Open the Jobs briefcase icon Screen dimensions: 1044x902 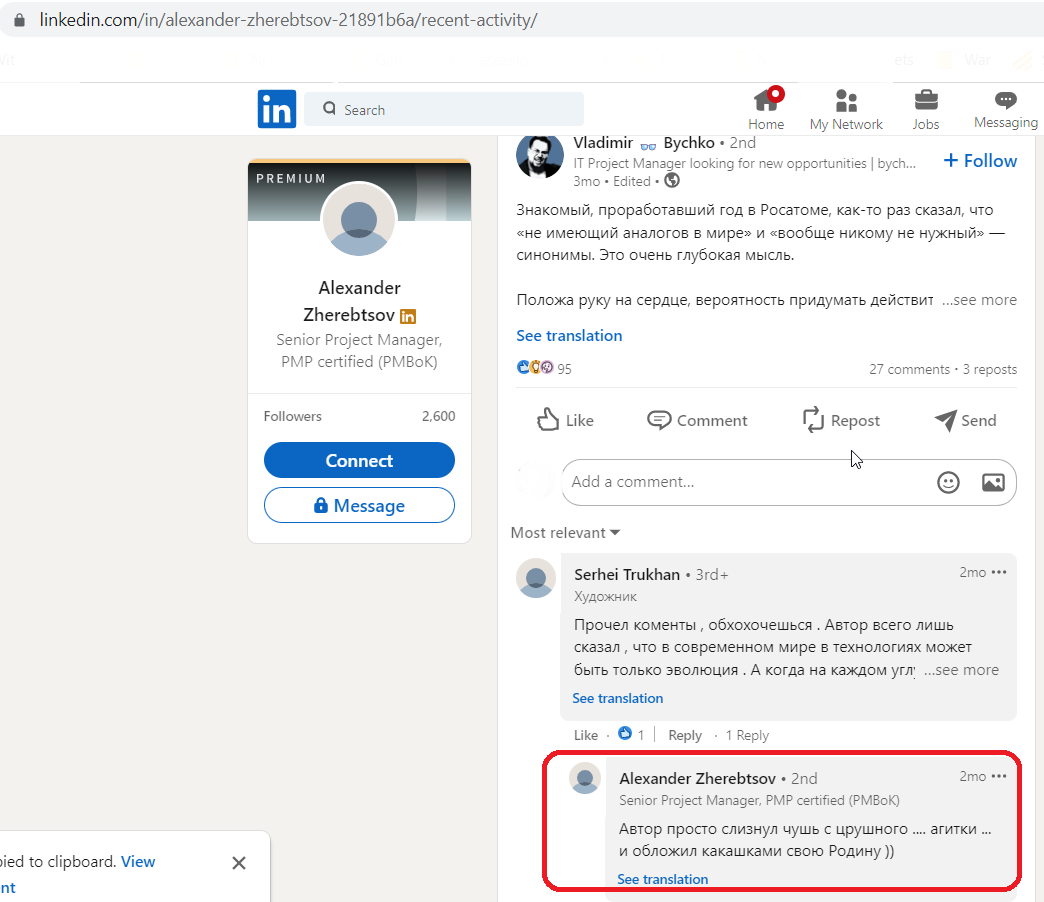[926, 101]
